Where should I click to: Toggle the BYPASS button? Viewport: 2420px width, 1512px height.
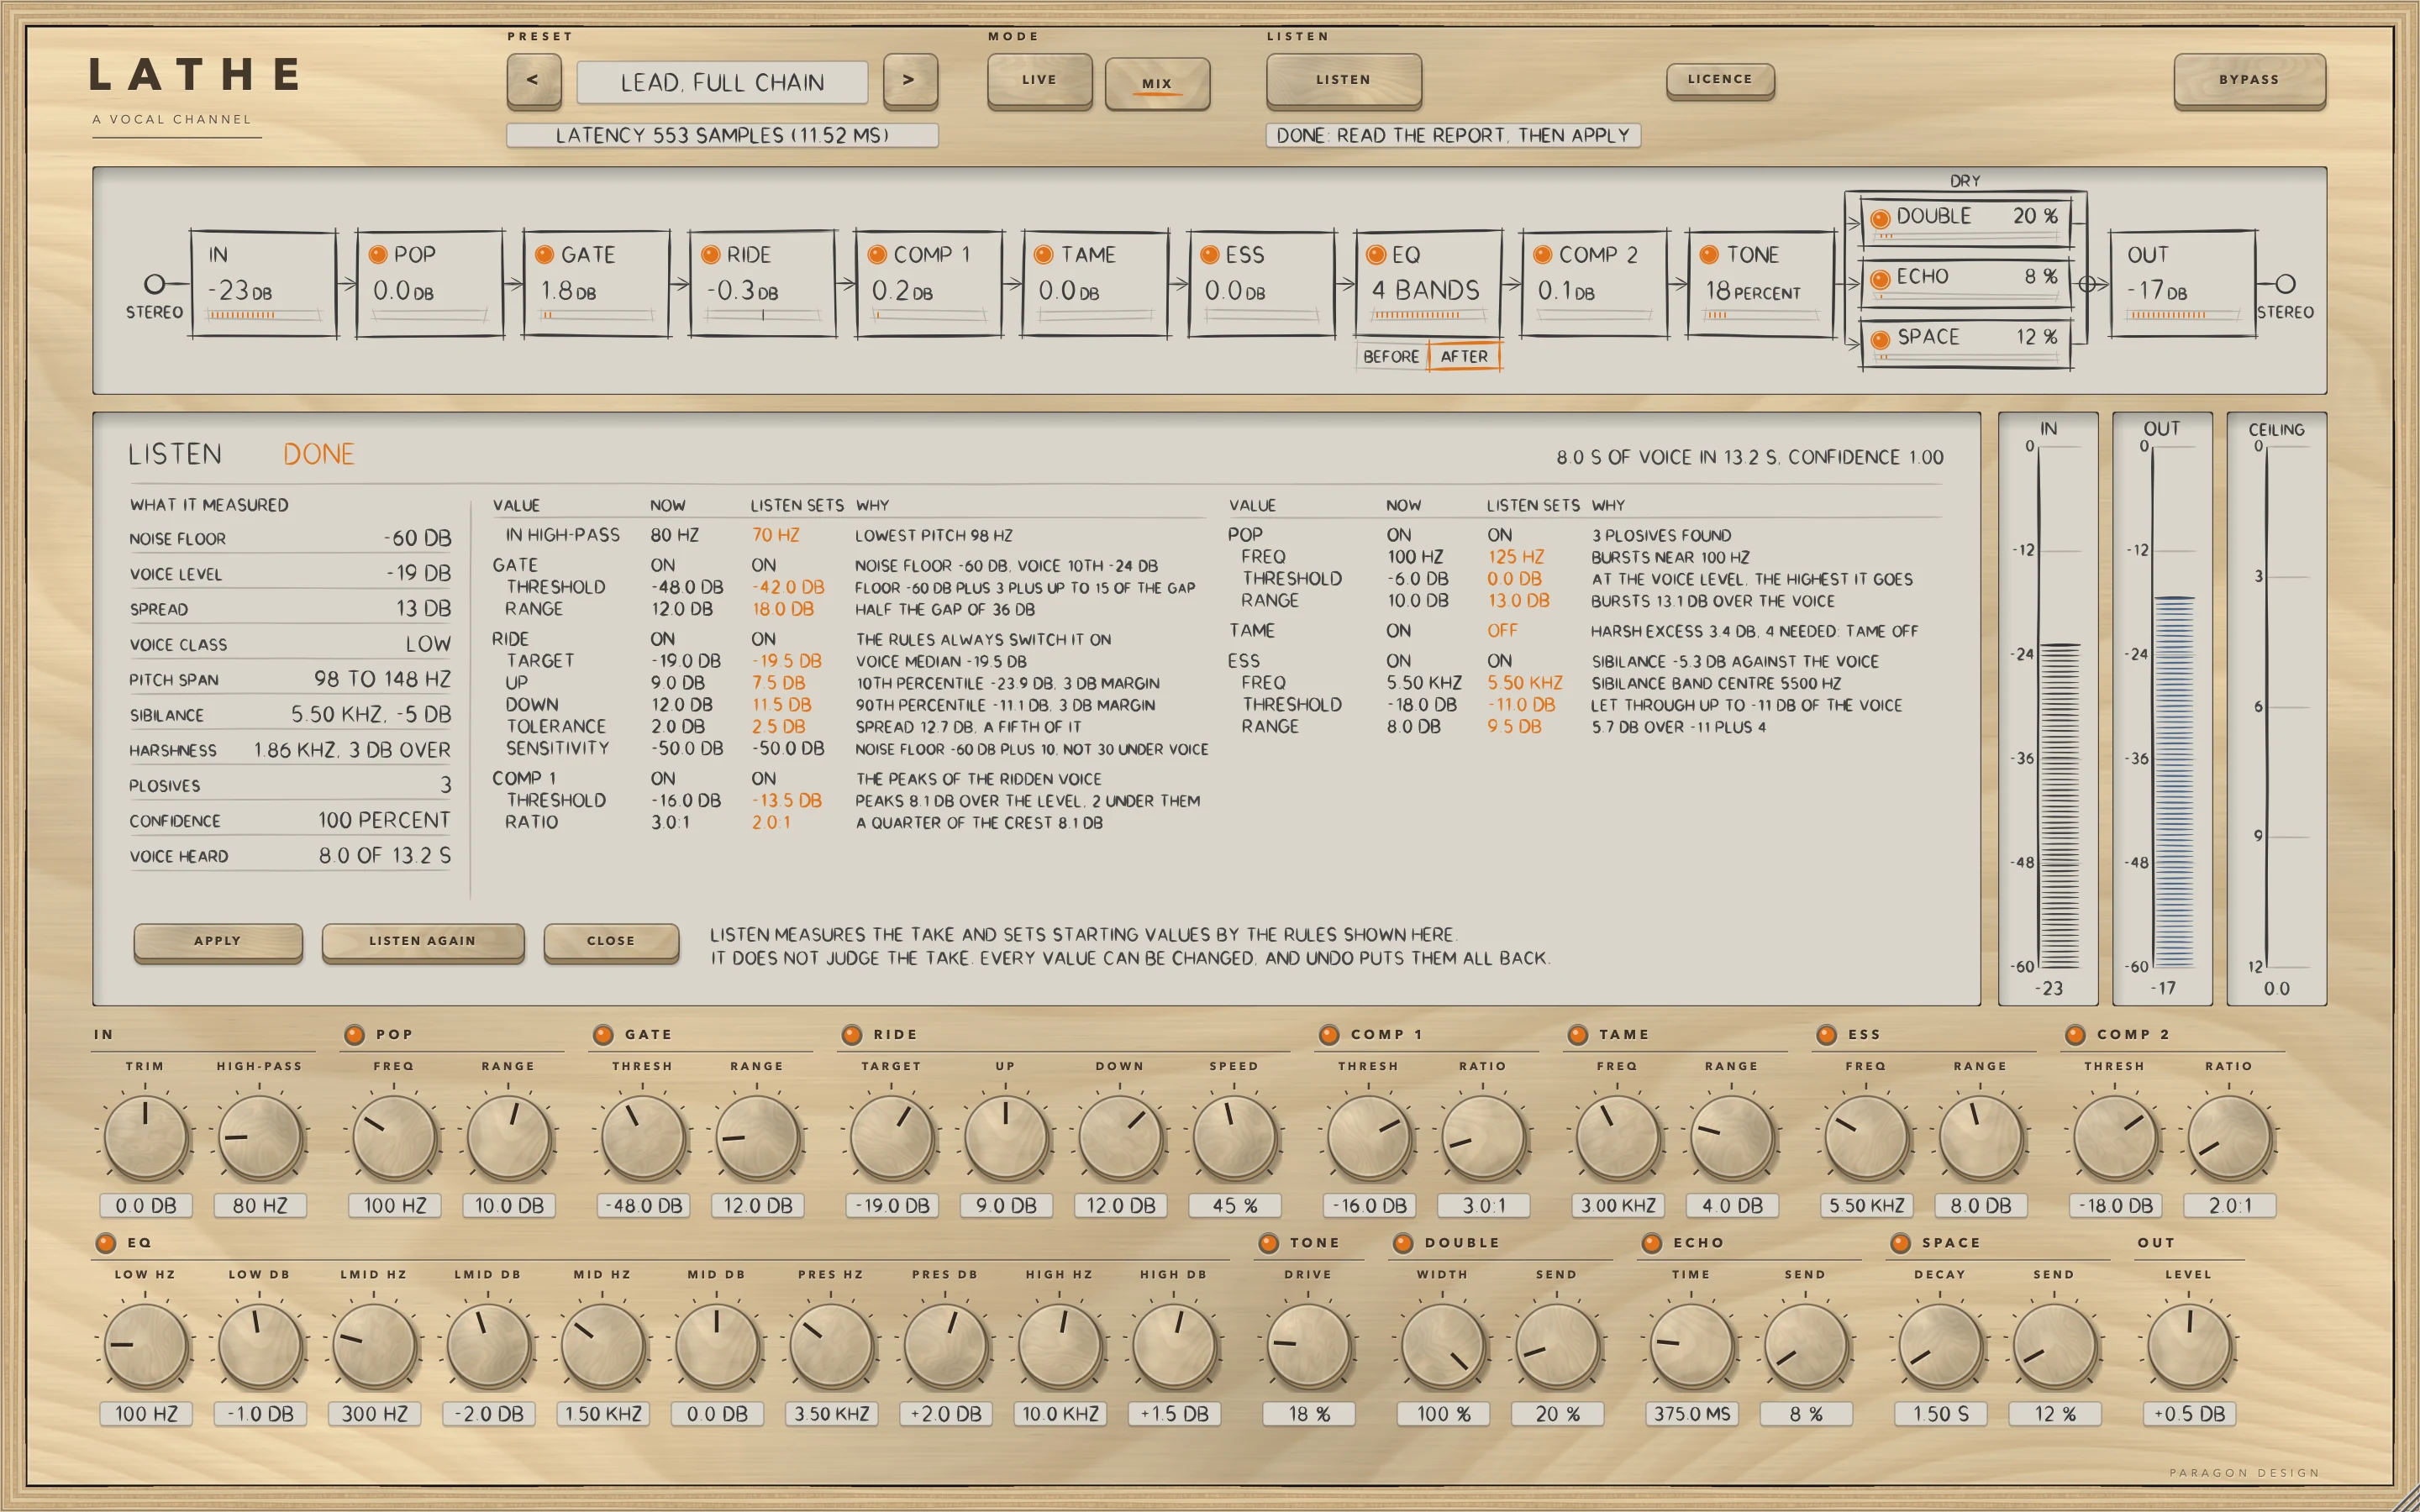click(x=2249, y=80)
